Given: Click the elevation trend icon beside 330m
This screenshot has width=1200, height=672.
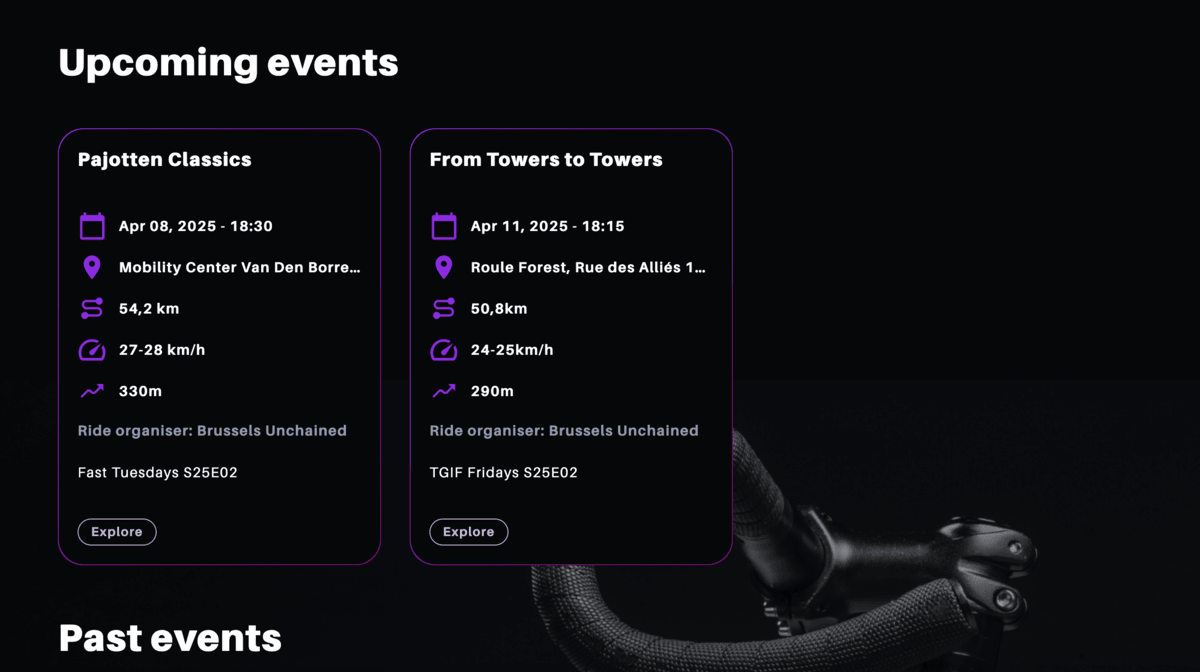Looking at the screenshot, I should point(92,391).
